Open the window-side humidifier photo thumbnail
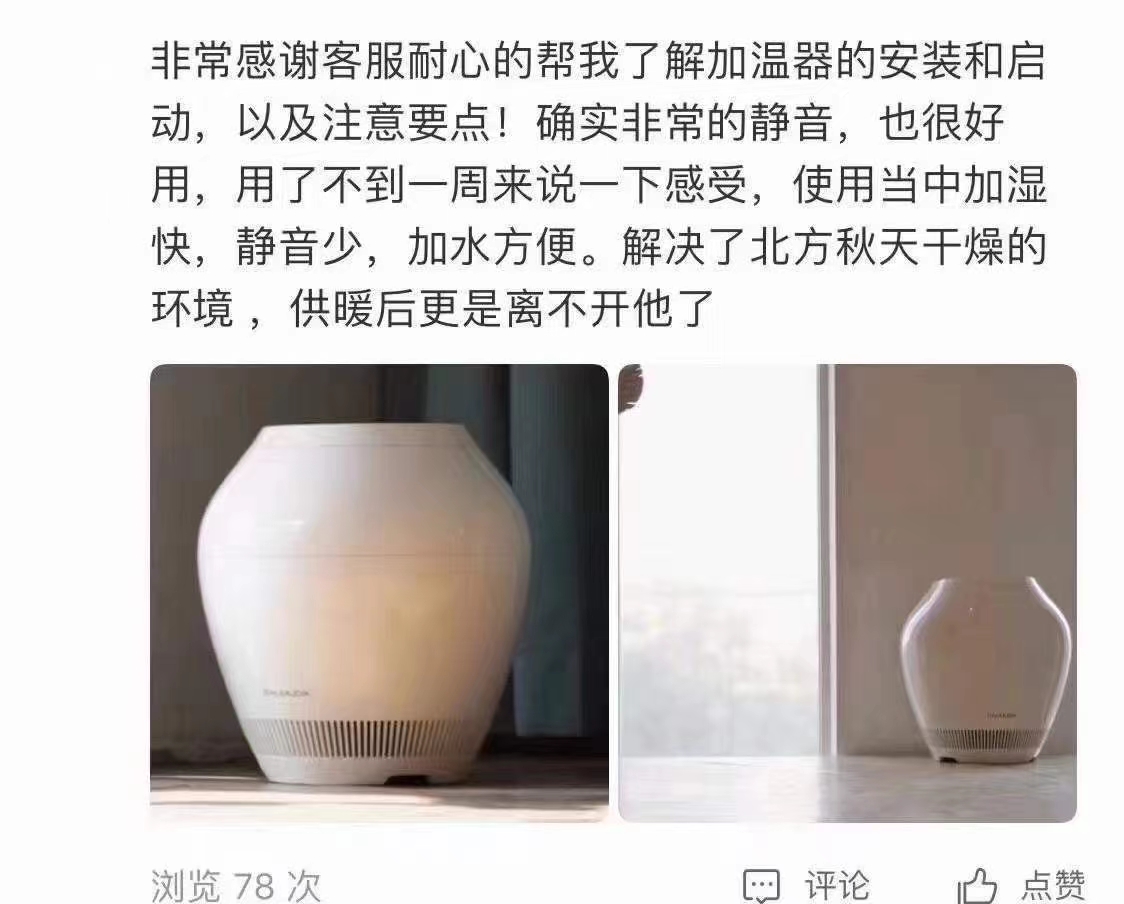The image size is (1124, 904). pos(847,593)
